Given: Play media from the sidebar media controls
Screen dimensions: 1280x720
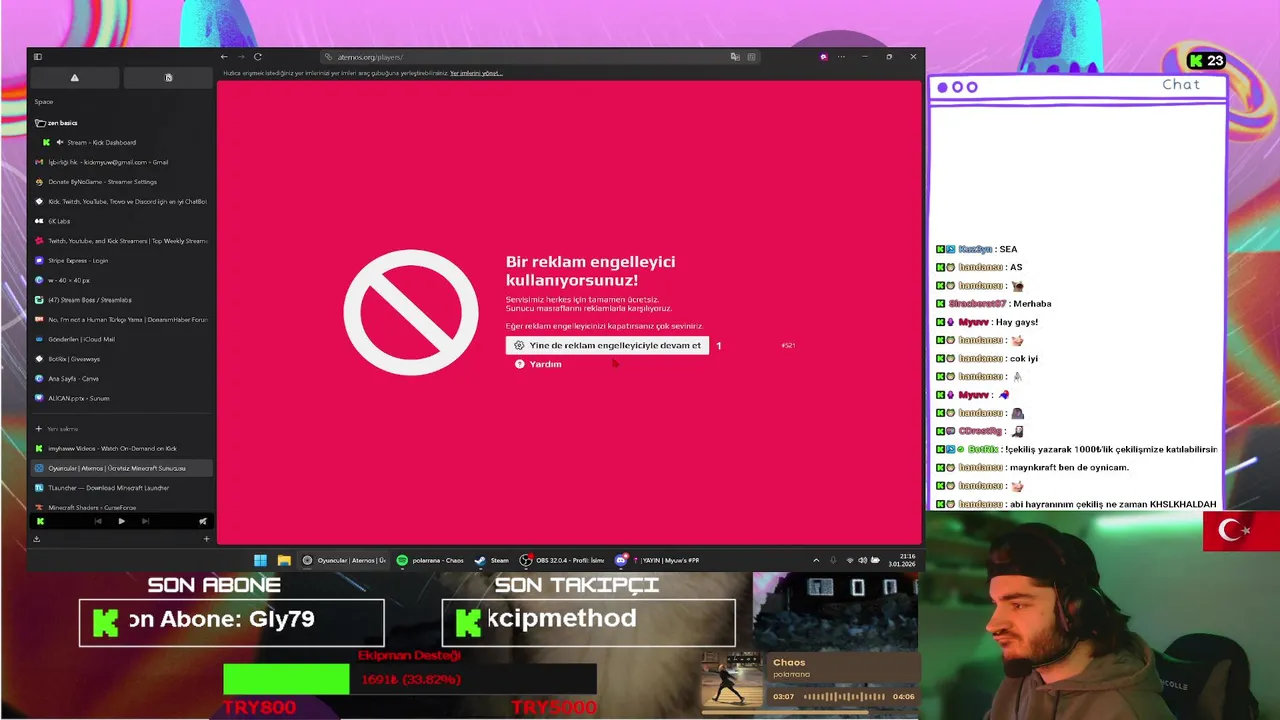Looking at the screenshot, I should 121,521.
